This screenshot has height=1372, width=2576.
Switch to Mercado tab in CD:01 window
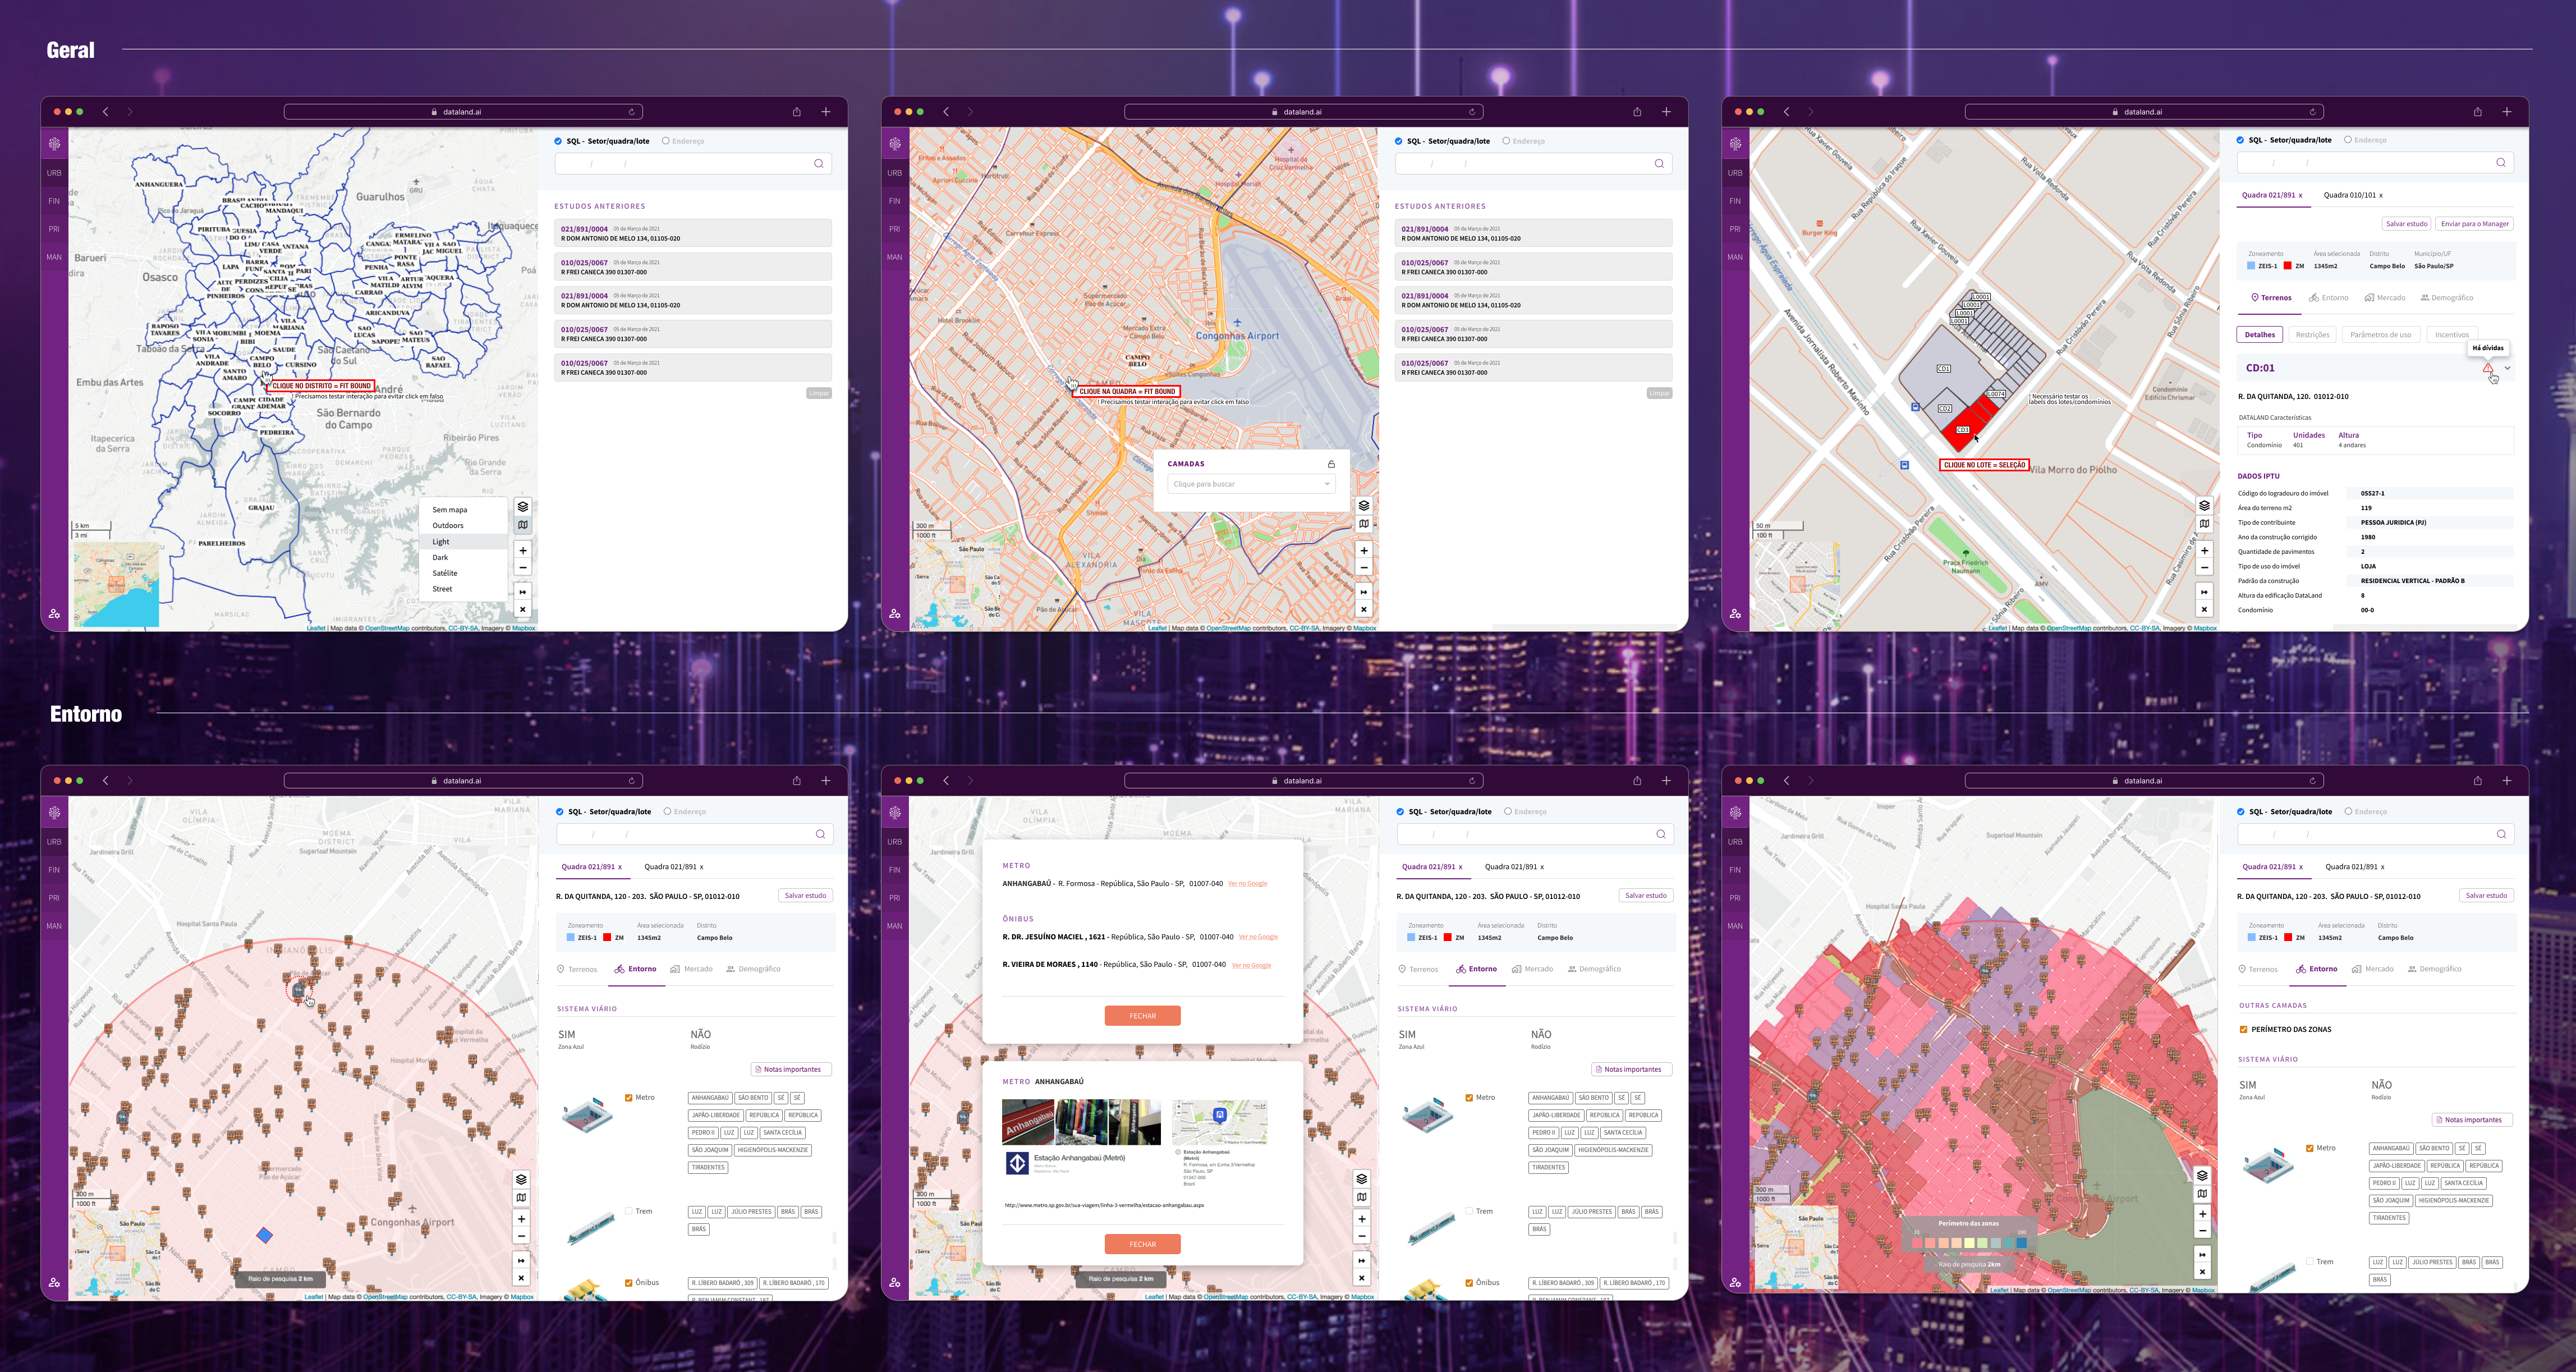2385,298
